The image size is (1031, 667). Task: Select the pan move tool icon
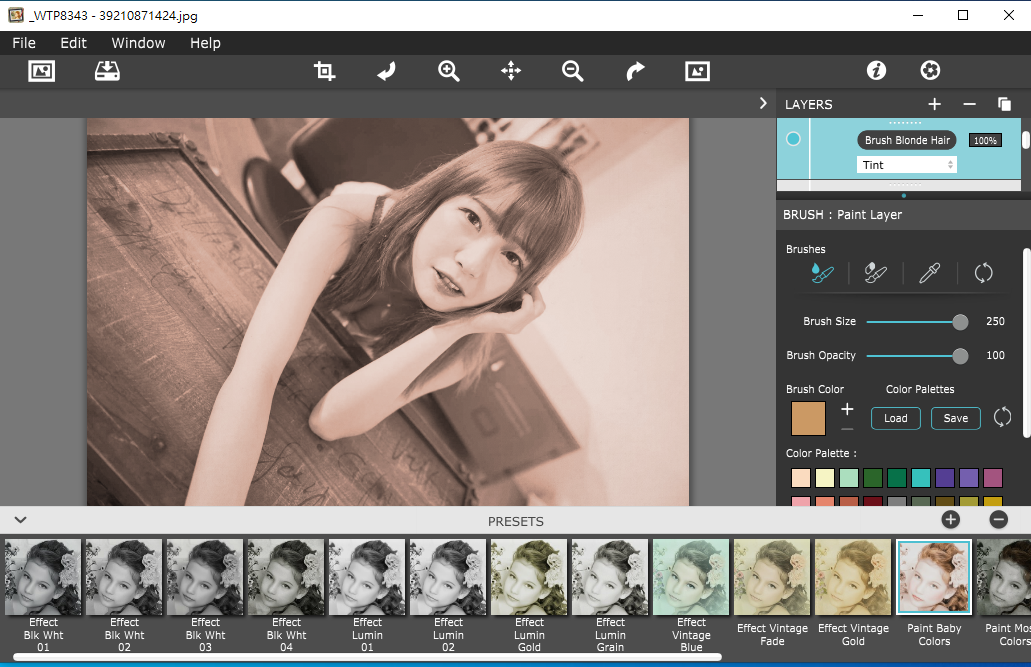tap(511, 71)
